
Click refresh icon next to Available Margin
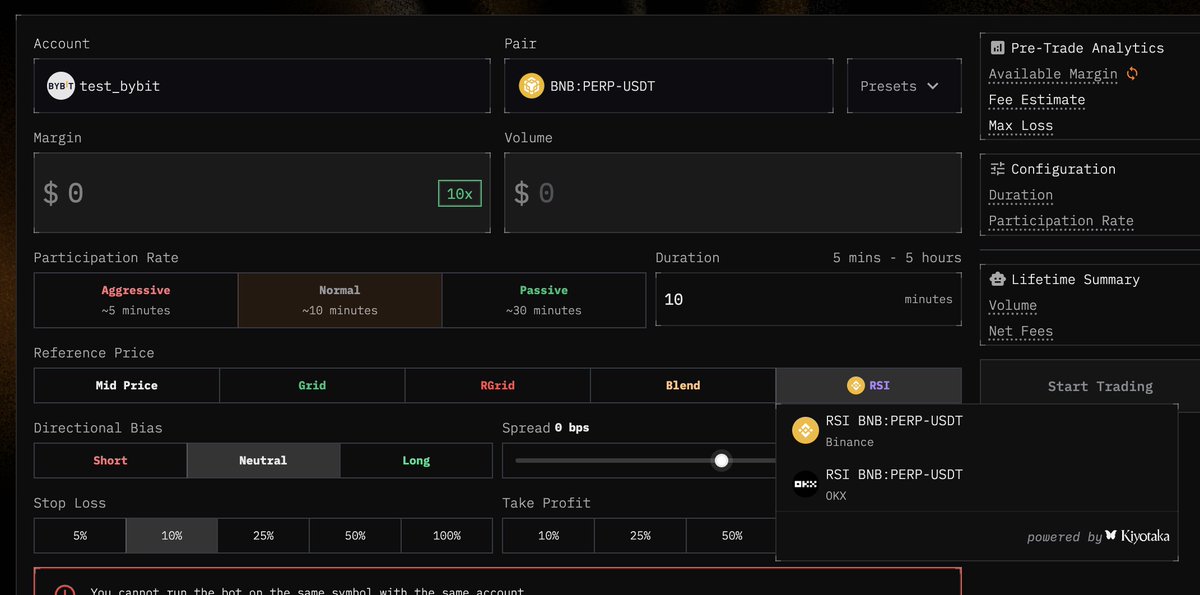coord(1132,73)
